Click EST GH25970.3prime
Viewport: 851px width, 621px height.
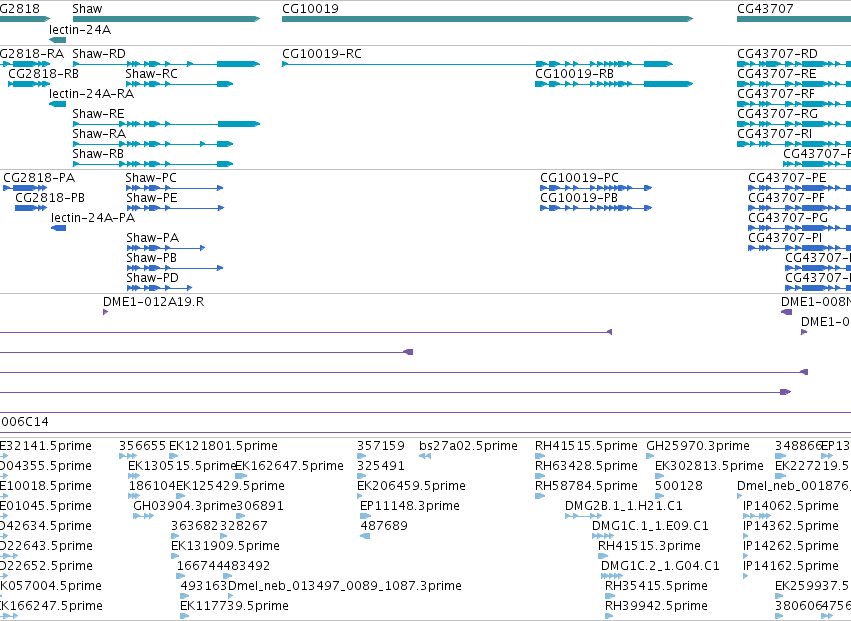click(x=698, y=446)
